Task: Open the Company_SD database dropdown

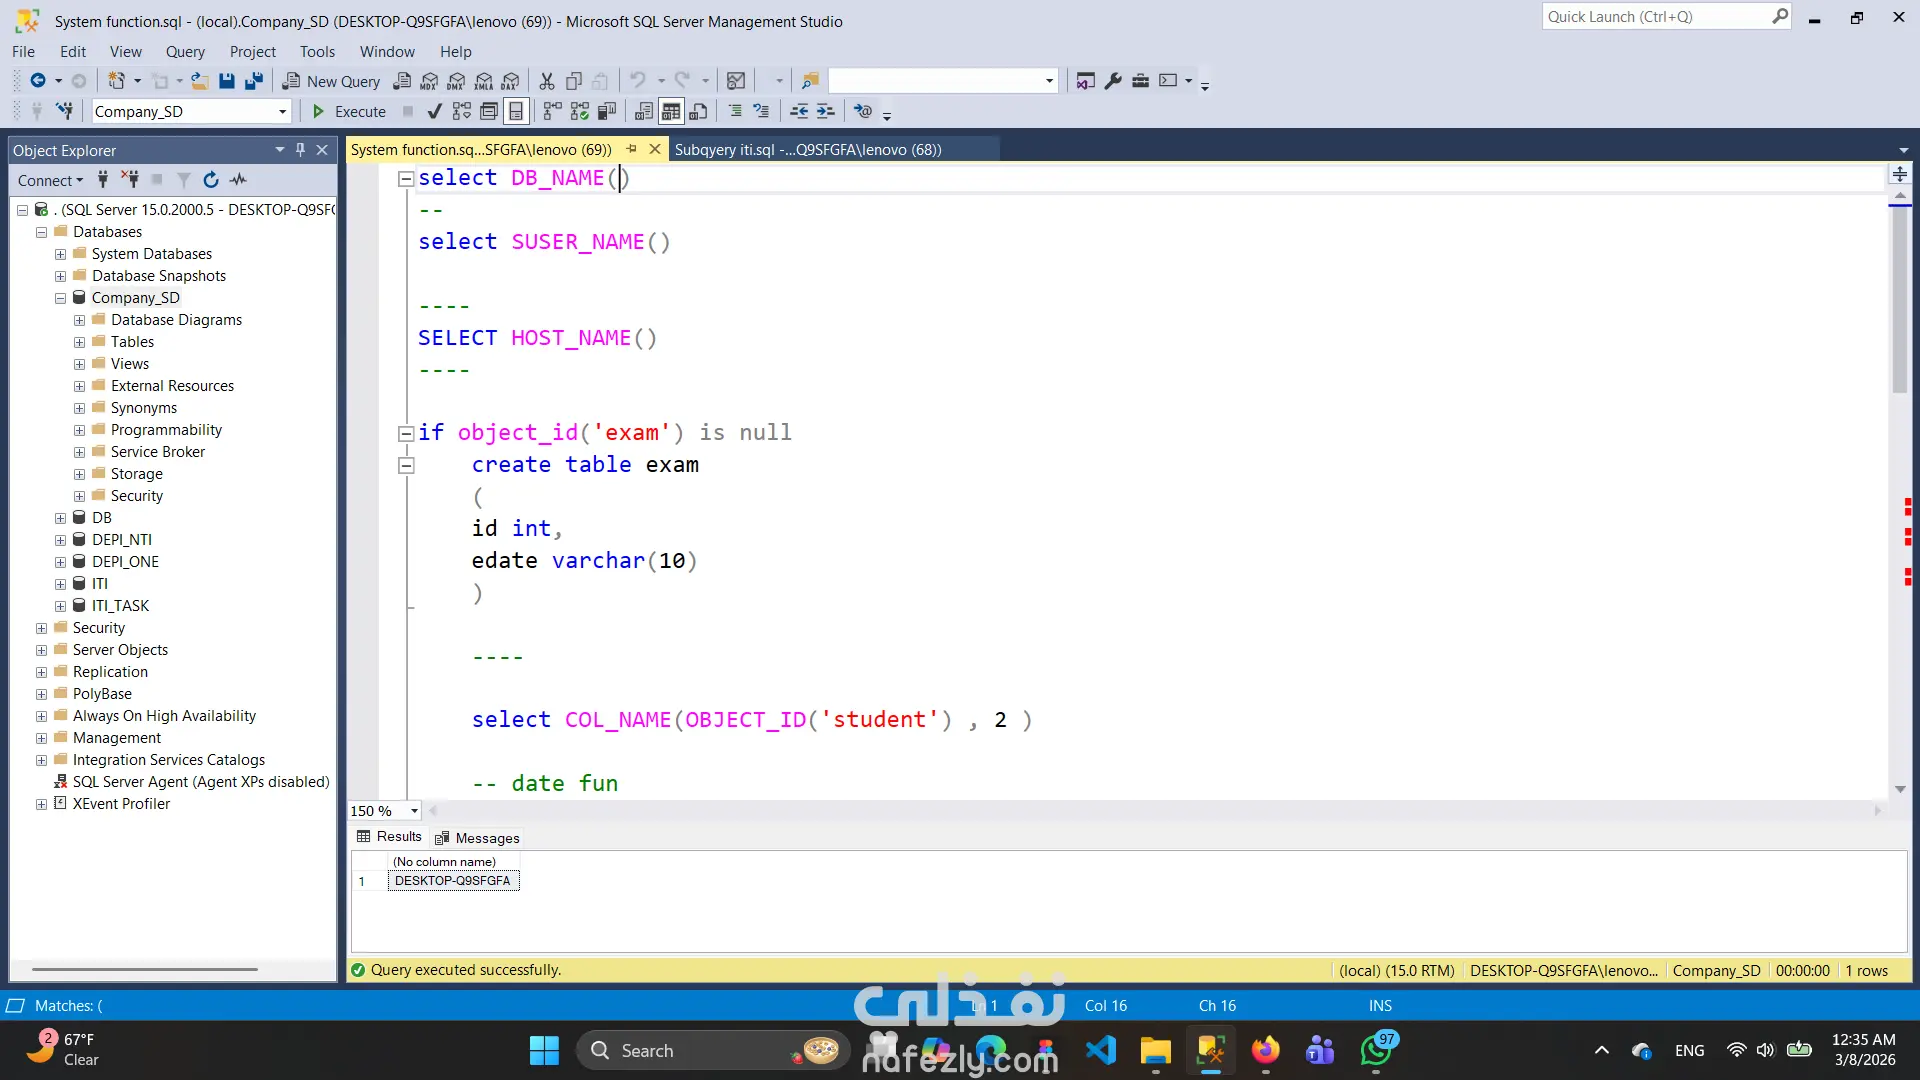Action: [x=282, y=111]
